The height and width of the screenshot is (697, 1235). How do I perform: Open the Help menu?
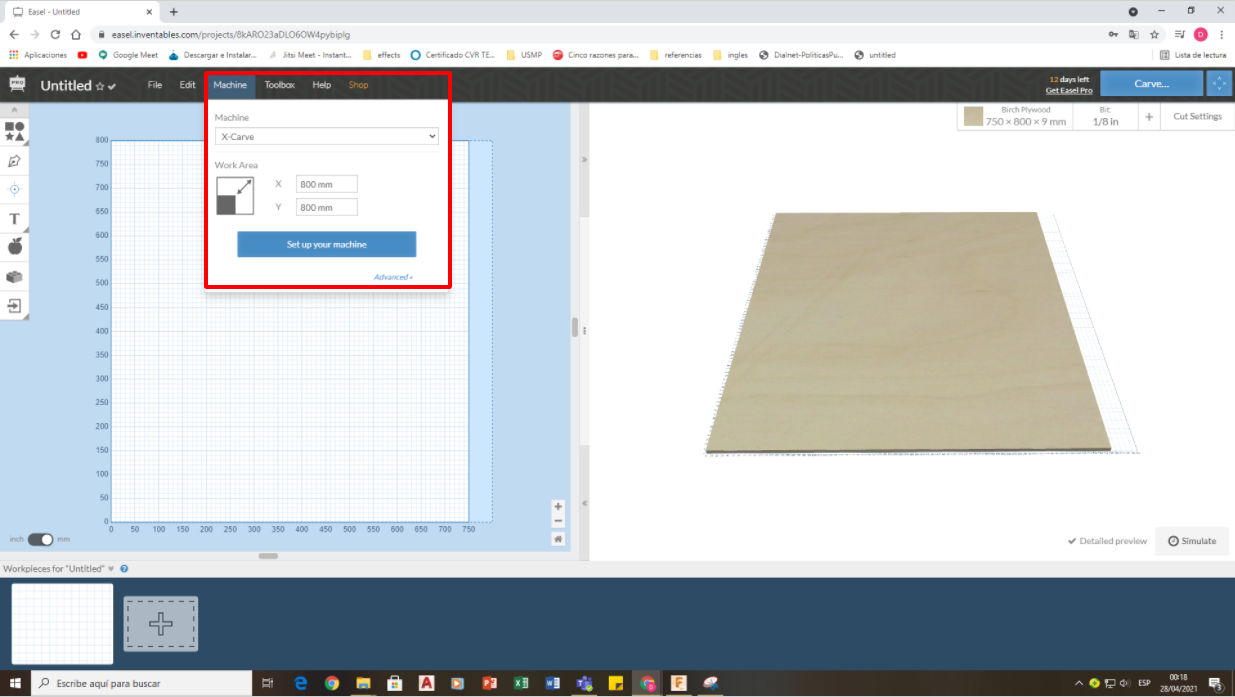[x=321, y=85]
